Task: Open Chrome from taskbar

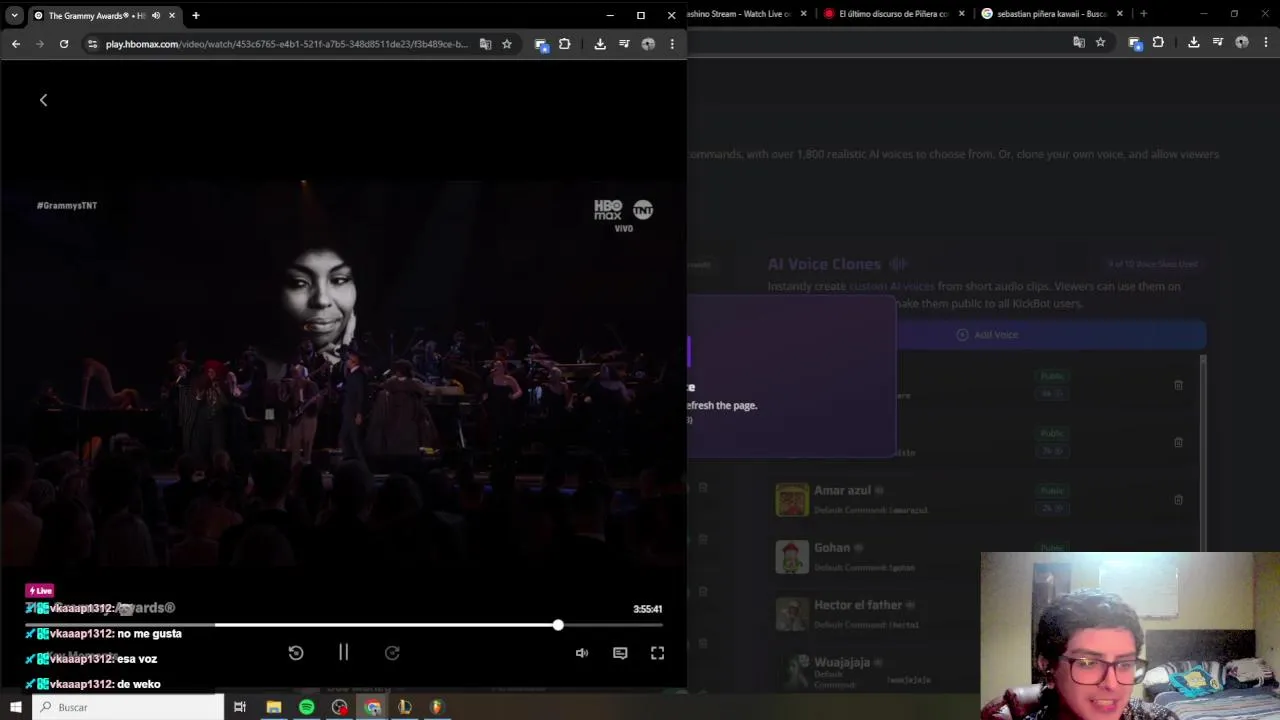Action: [x=372, y=707]
